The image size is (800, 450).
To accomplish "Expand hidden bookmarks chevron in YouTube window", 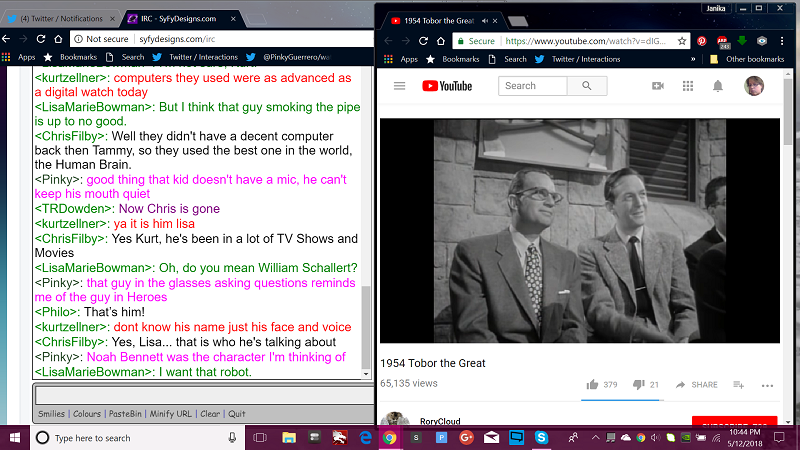I will coord(693,59).
